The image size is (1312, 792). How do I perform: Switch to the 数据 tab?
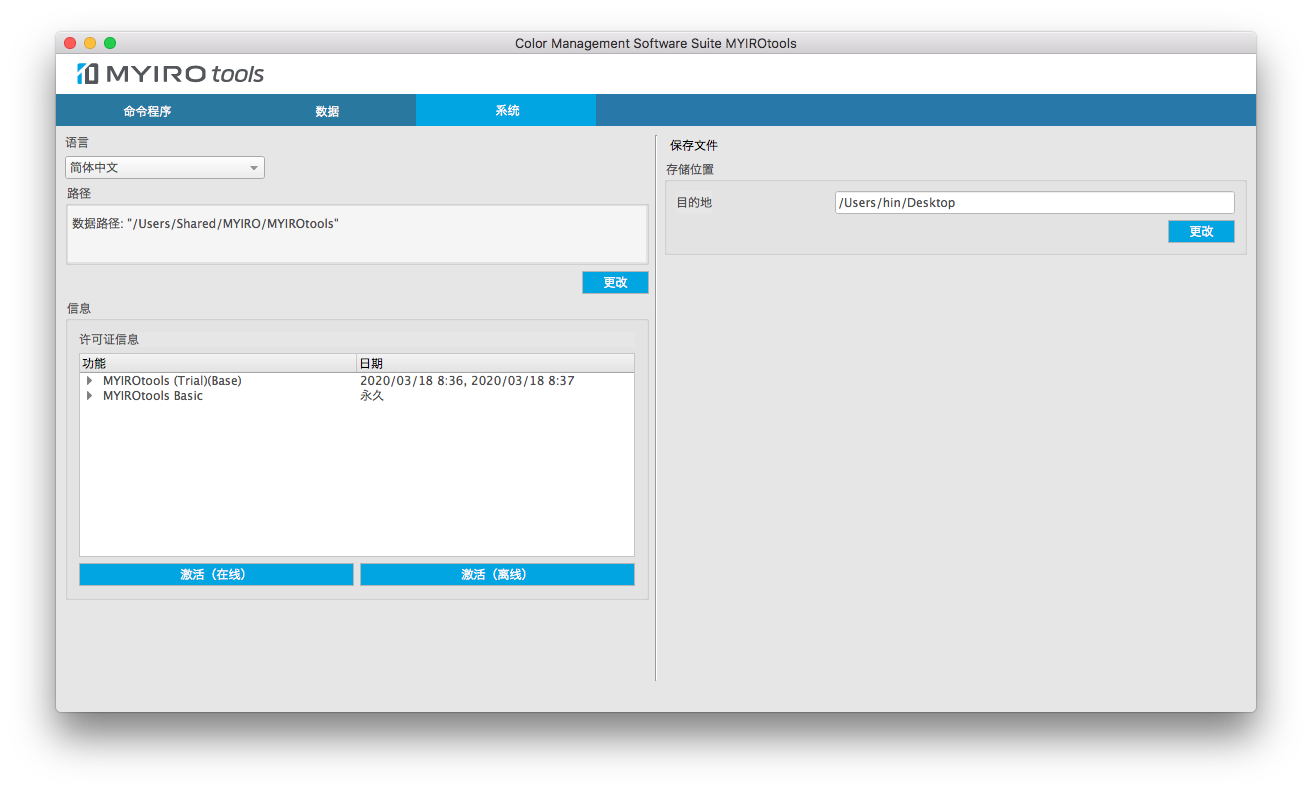pyautogui.click(x=327, y=111)
